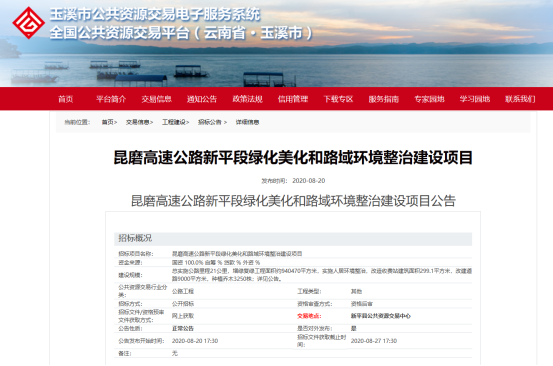
Task: Click the site title 玉溪市公共资源交易电子服务系统
Action: (x=155, y=14)
